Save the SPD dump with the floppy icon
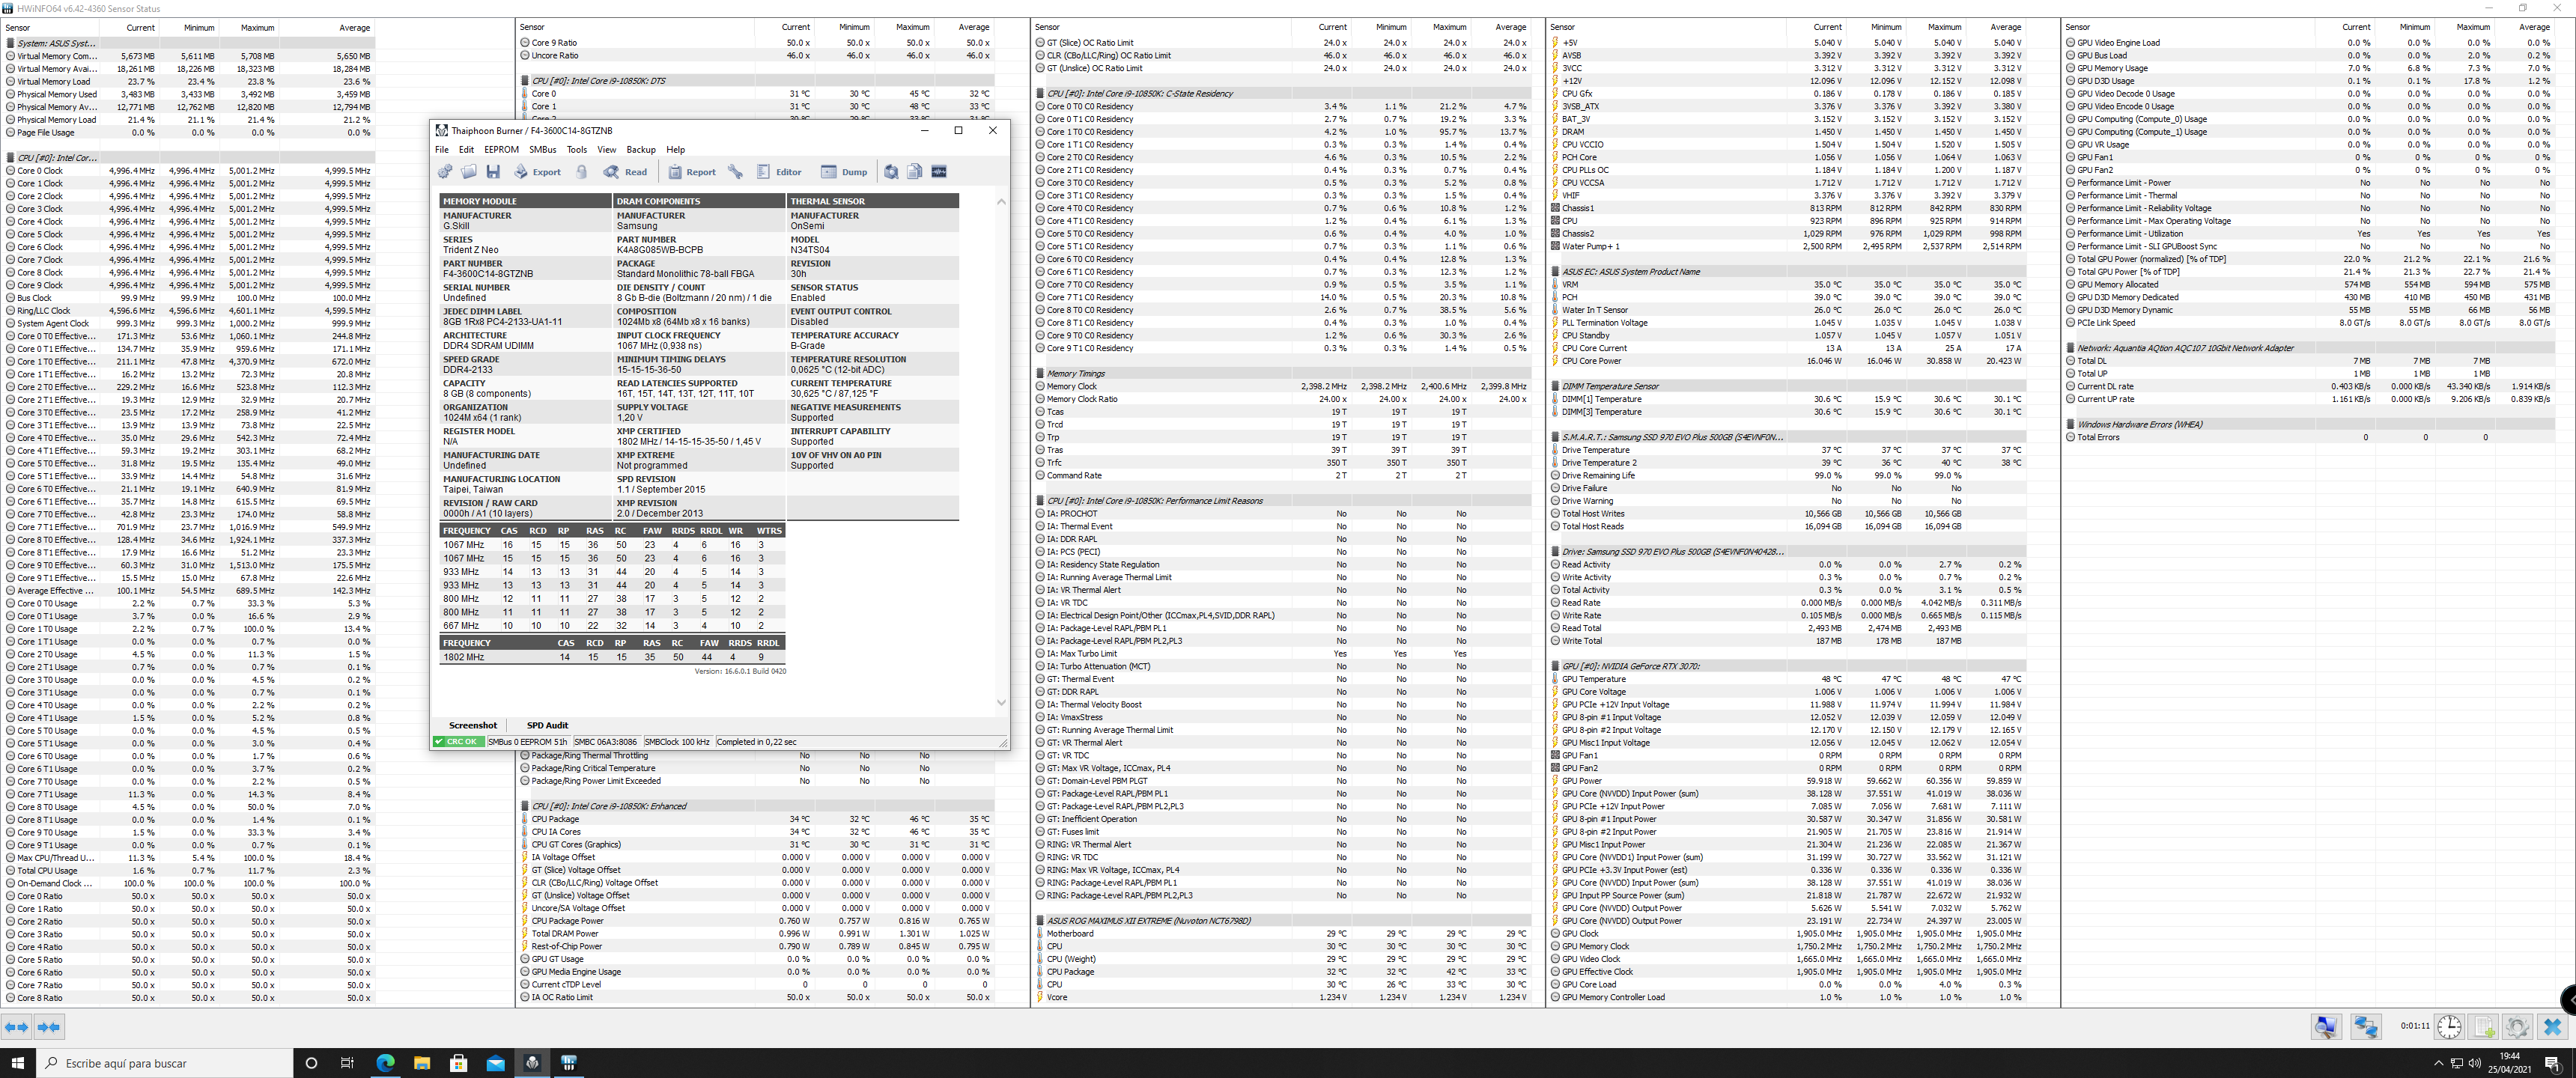 tap(493, 172)
